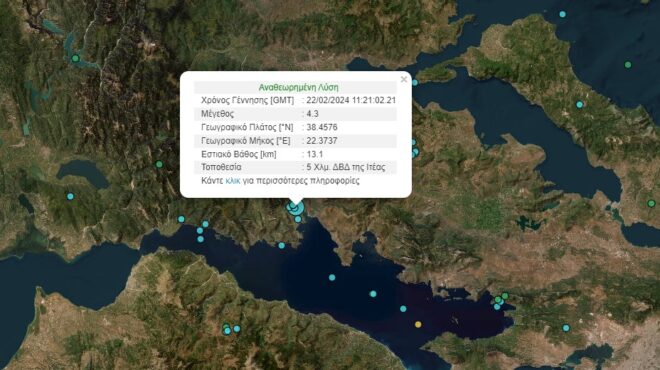660x370 pixels.
Task: Select the green marker on the lake at top left
Action: (x=75, y=59)
